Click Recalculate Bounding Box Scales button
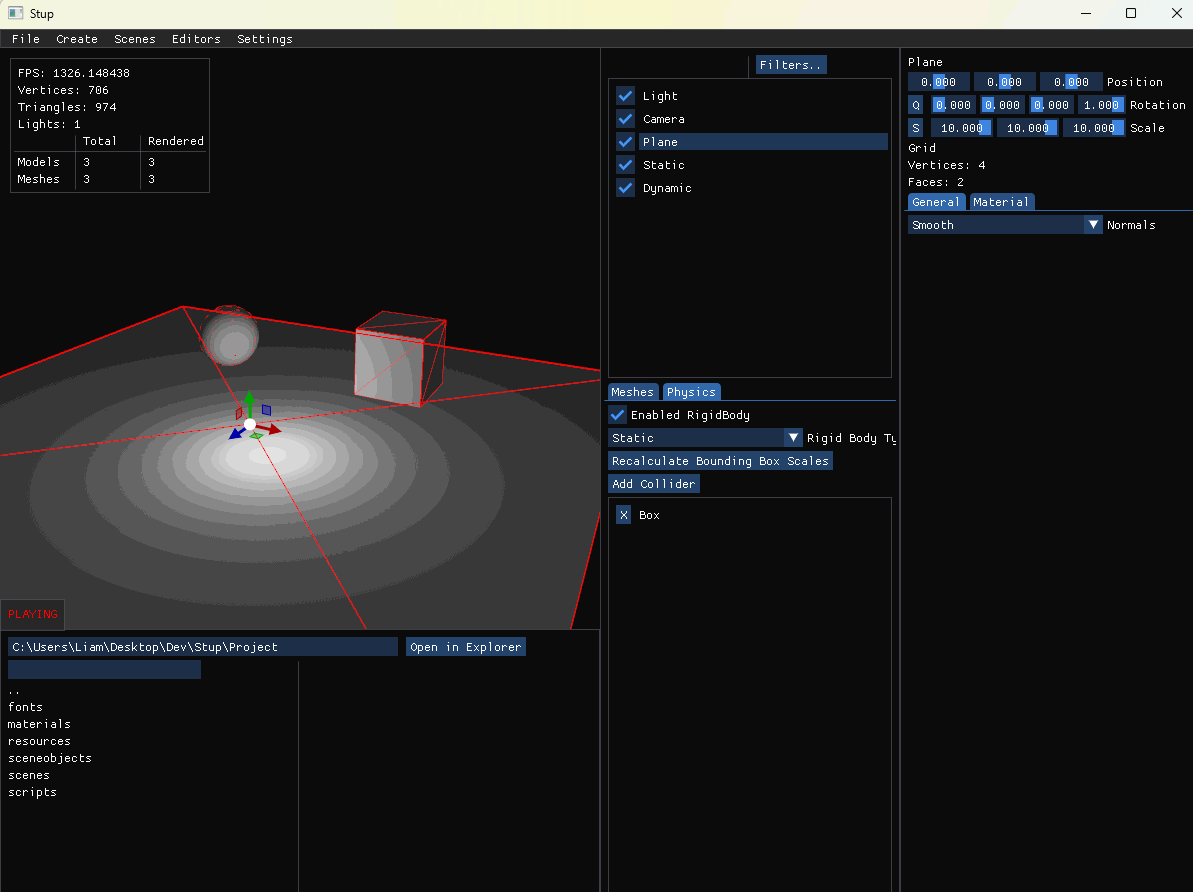 pyautogui.click(x=720, y=461)
